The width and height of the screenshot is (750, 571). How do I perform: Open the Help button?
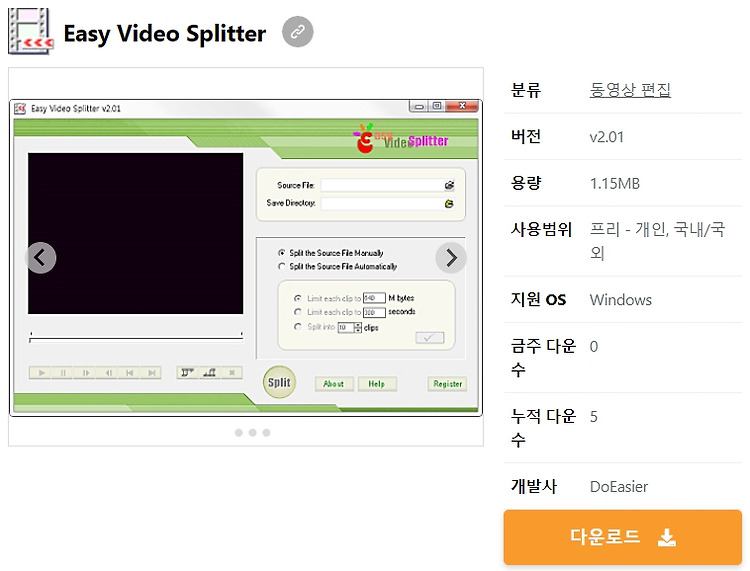[377, 384]
